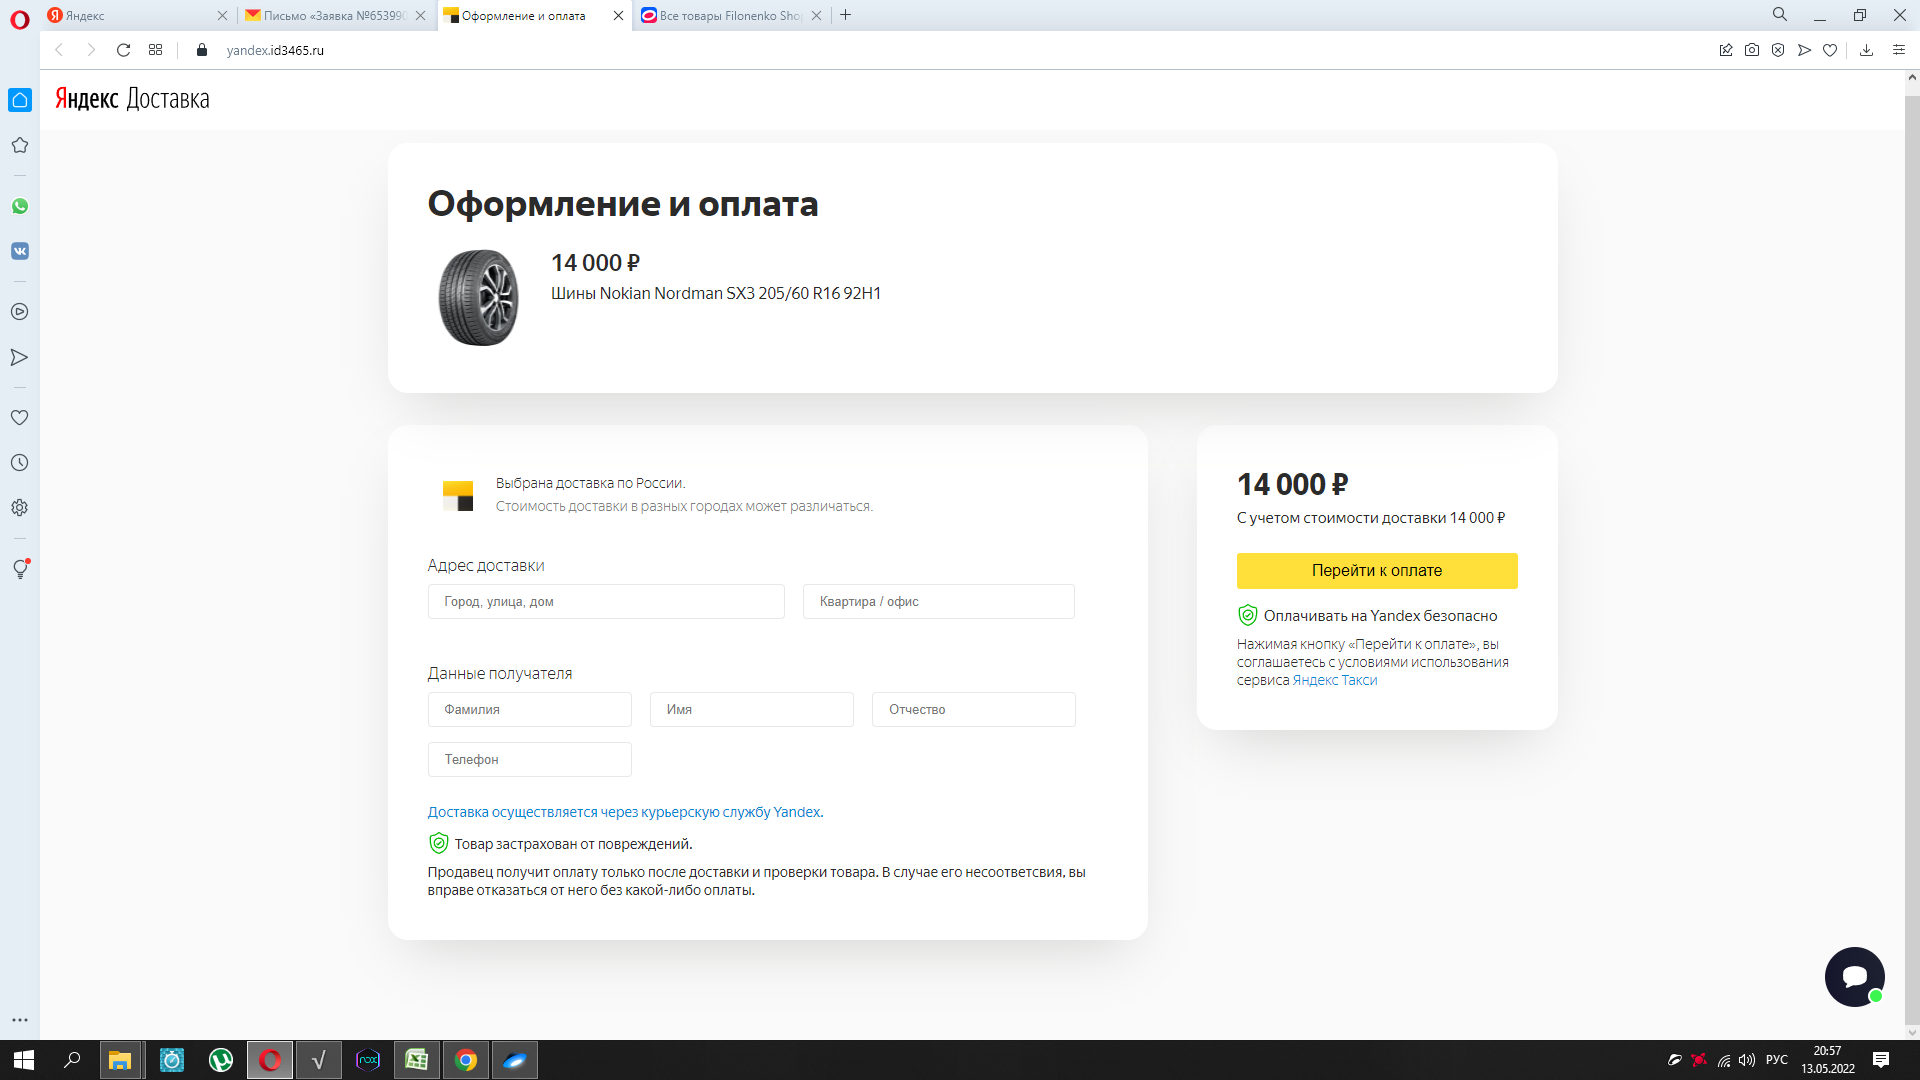
Task: Open the volume control in system tray
Action: point(1747,1060)
